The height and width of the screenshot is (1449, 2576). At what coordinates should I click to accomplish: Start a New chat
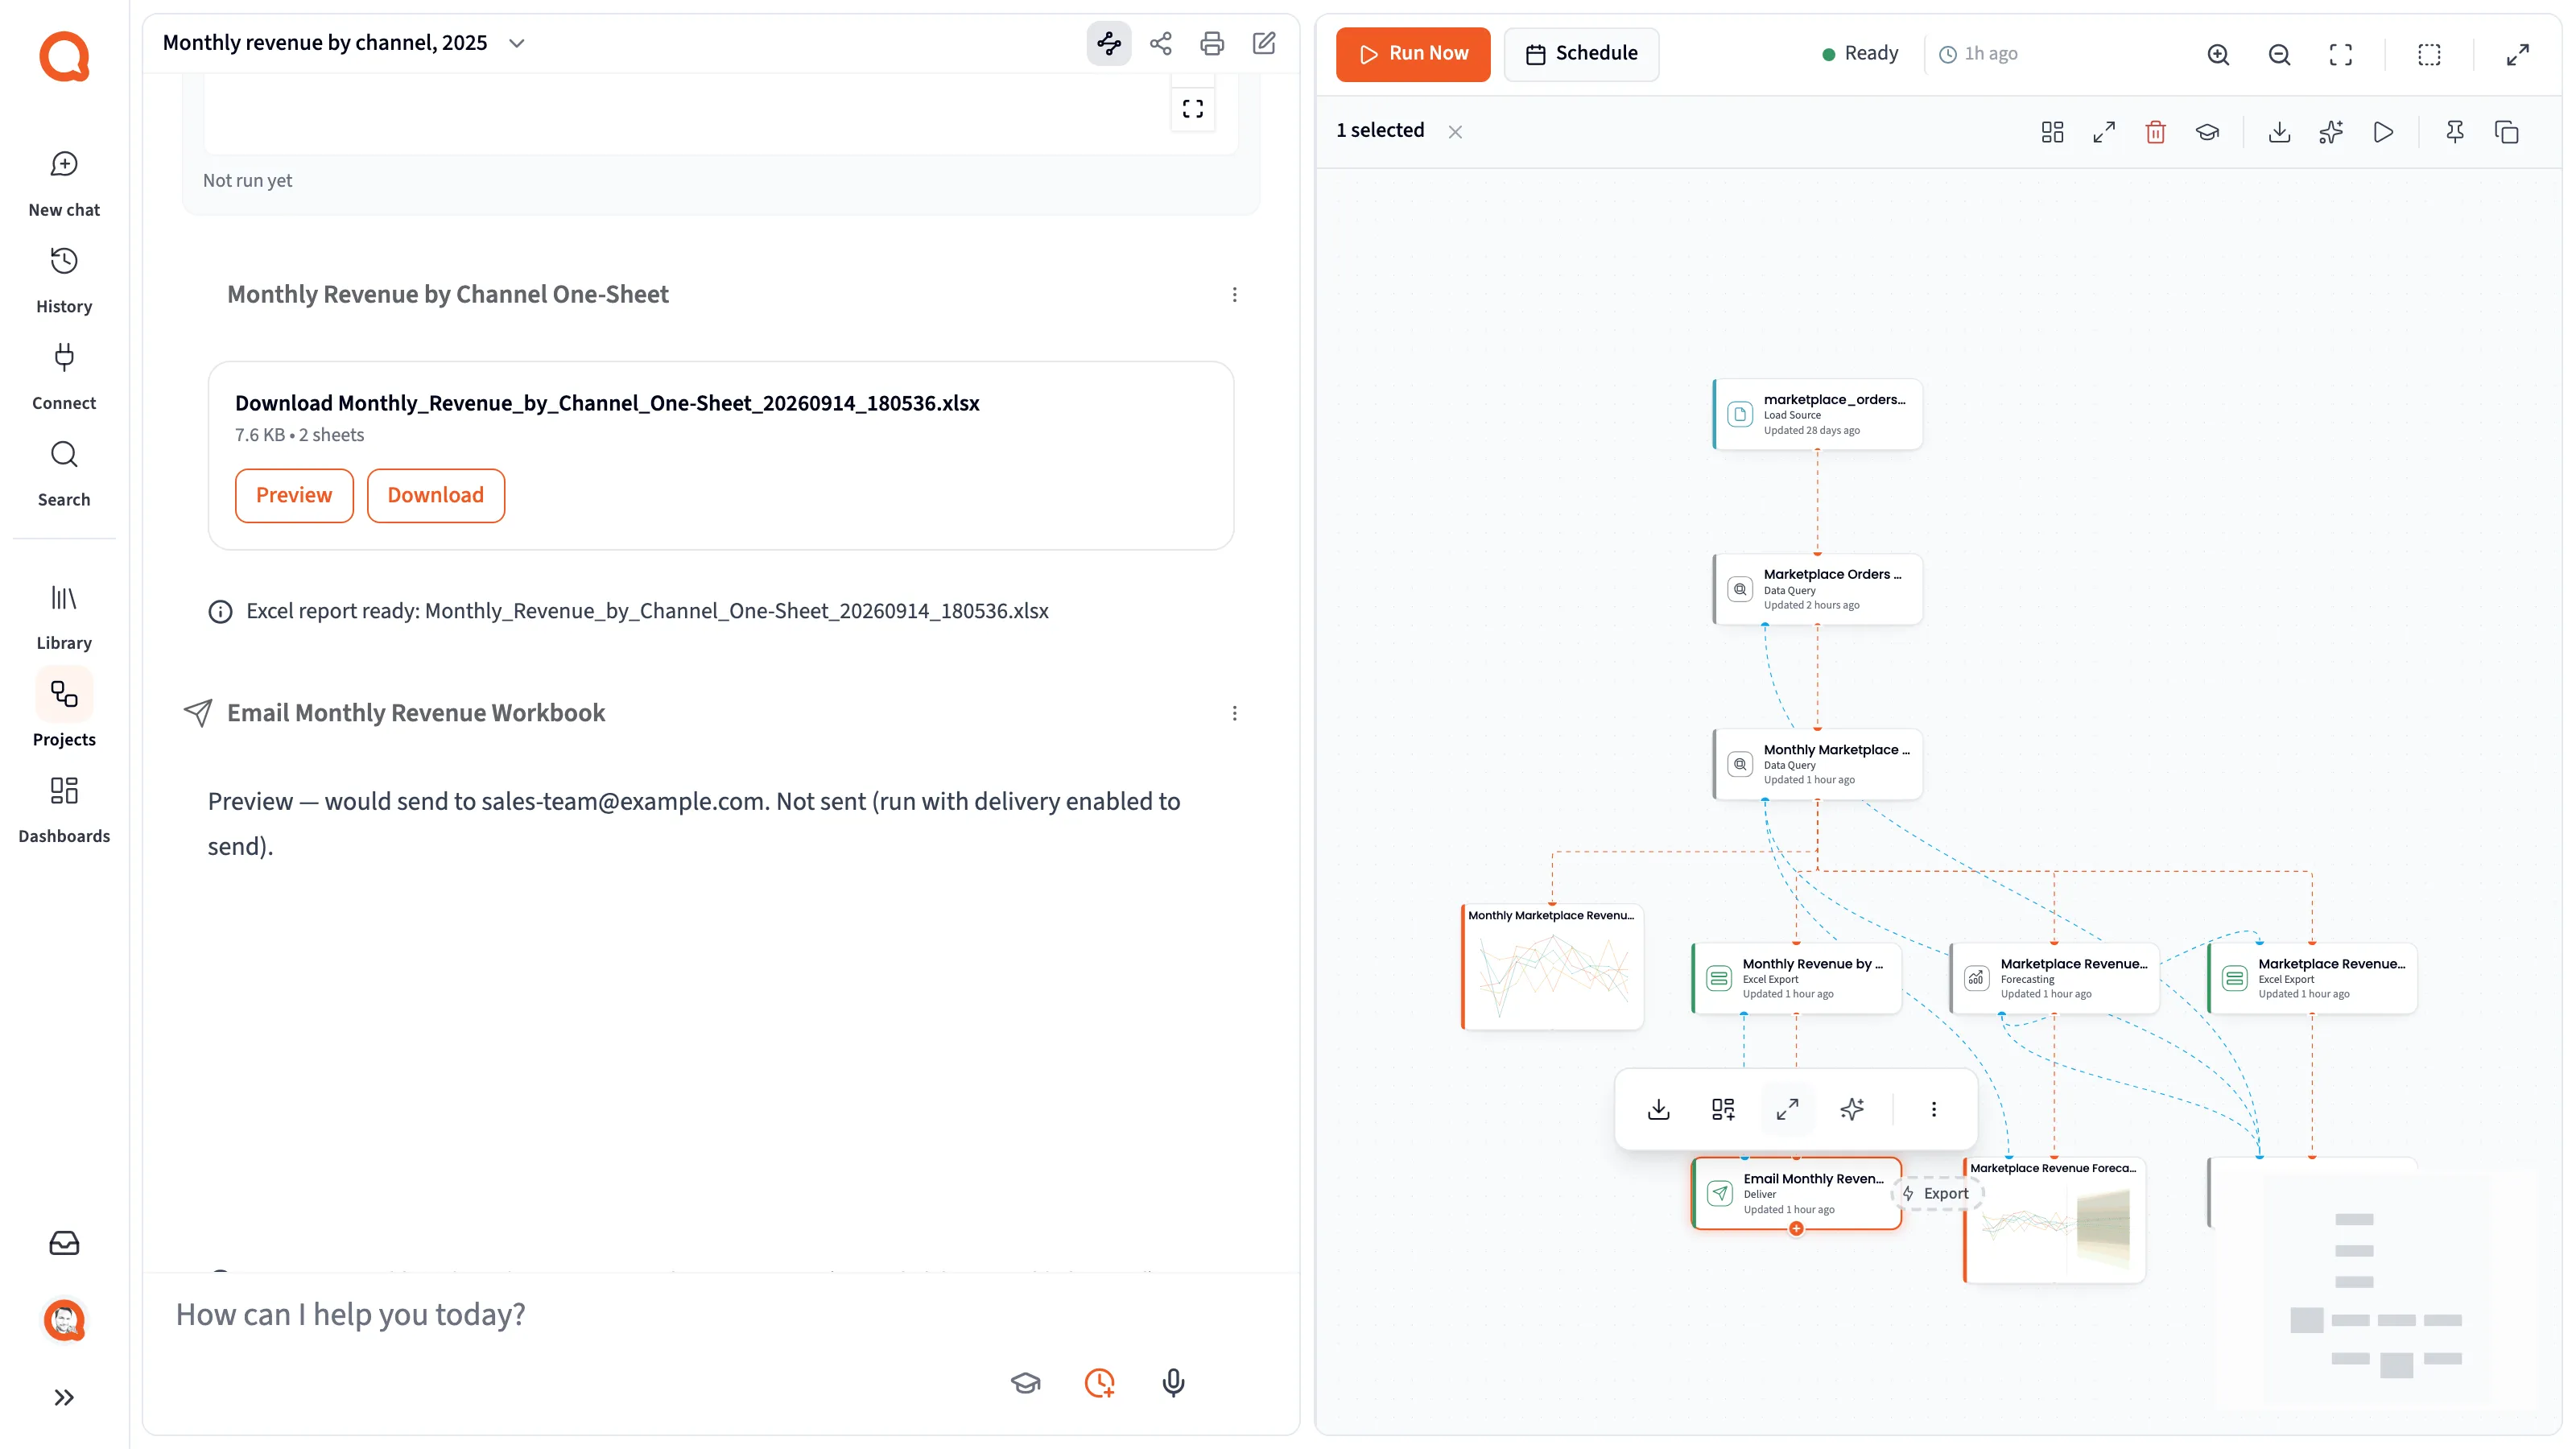[64, 184]
